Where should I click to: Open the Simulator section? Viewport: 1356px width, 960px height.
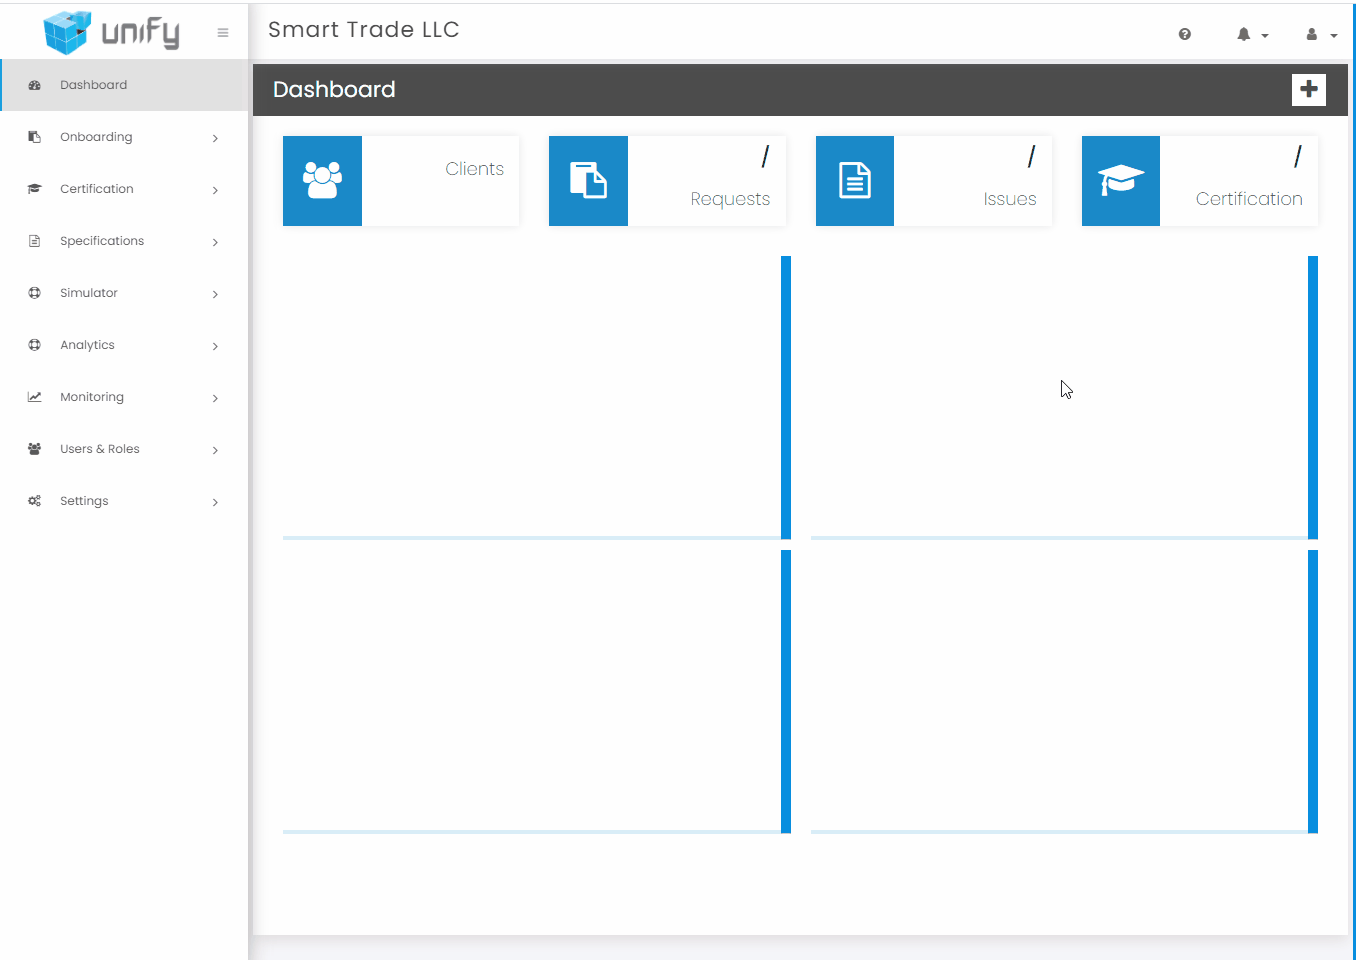pyautogui.click(x=88, y=292)
